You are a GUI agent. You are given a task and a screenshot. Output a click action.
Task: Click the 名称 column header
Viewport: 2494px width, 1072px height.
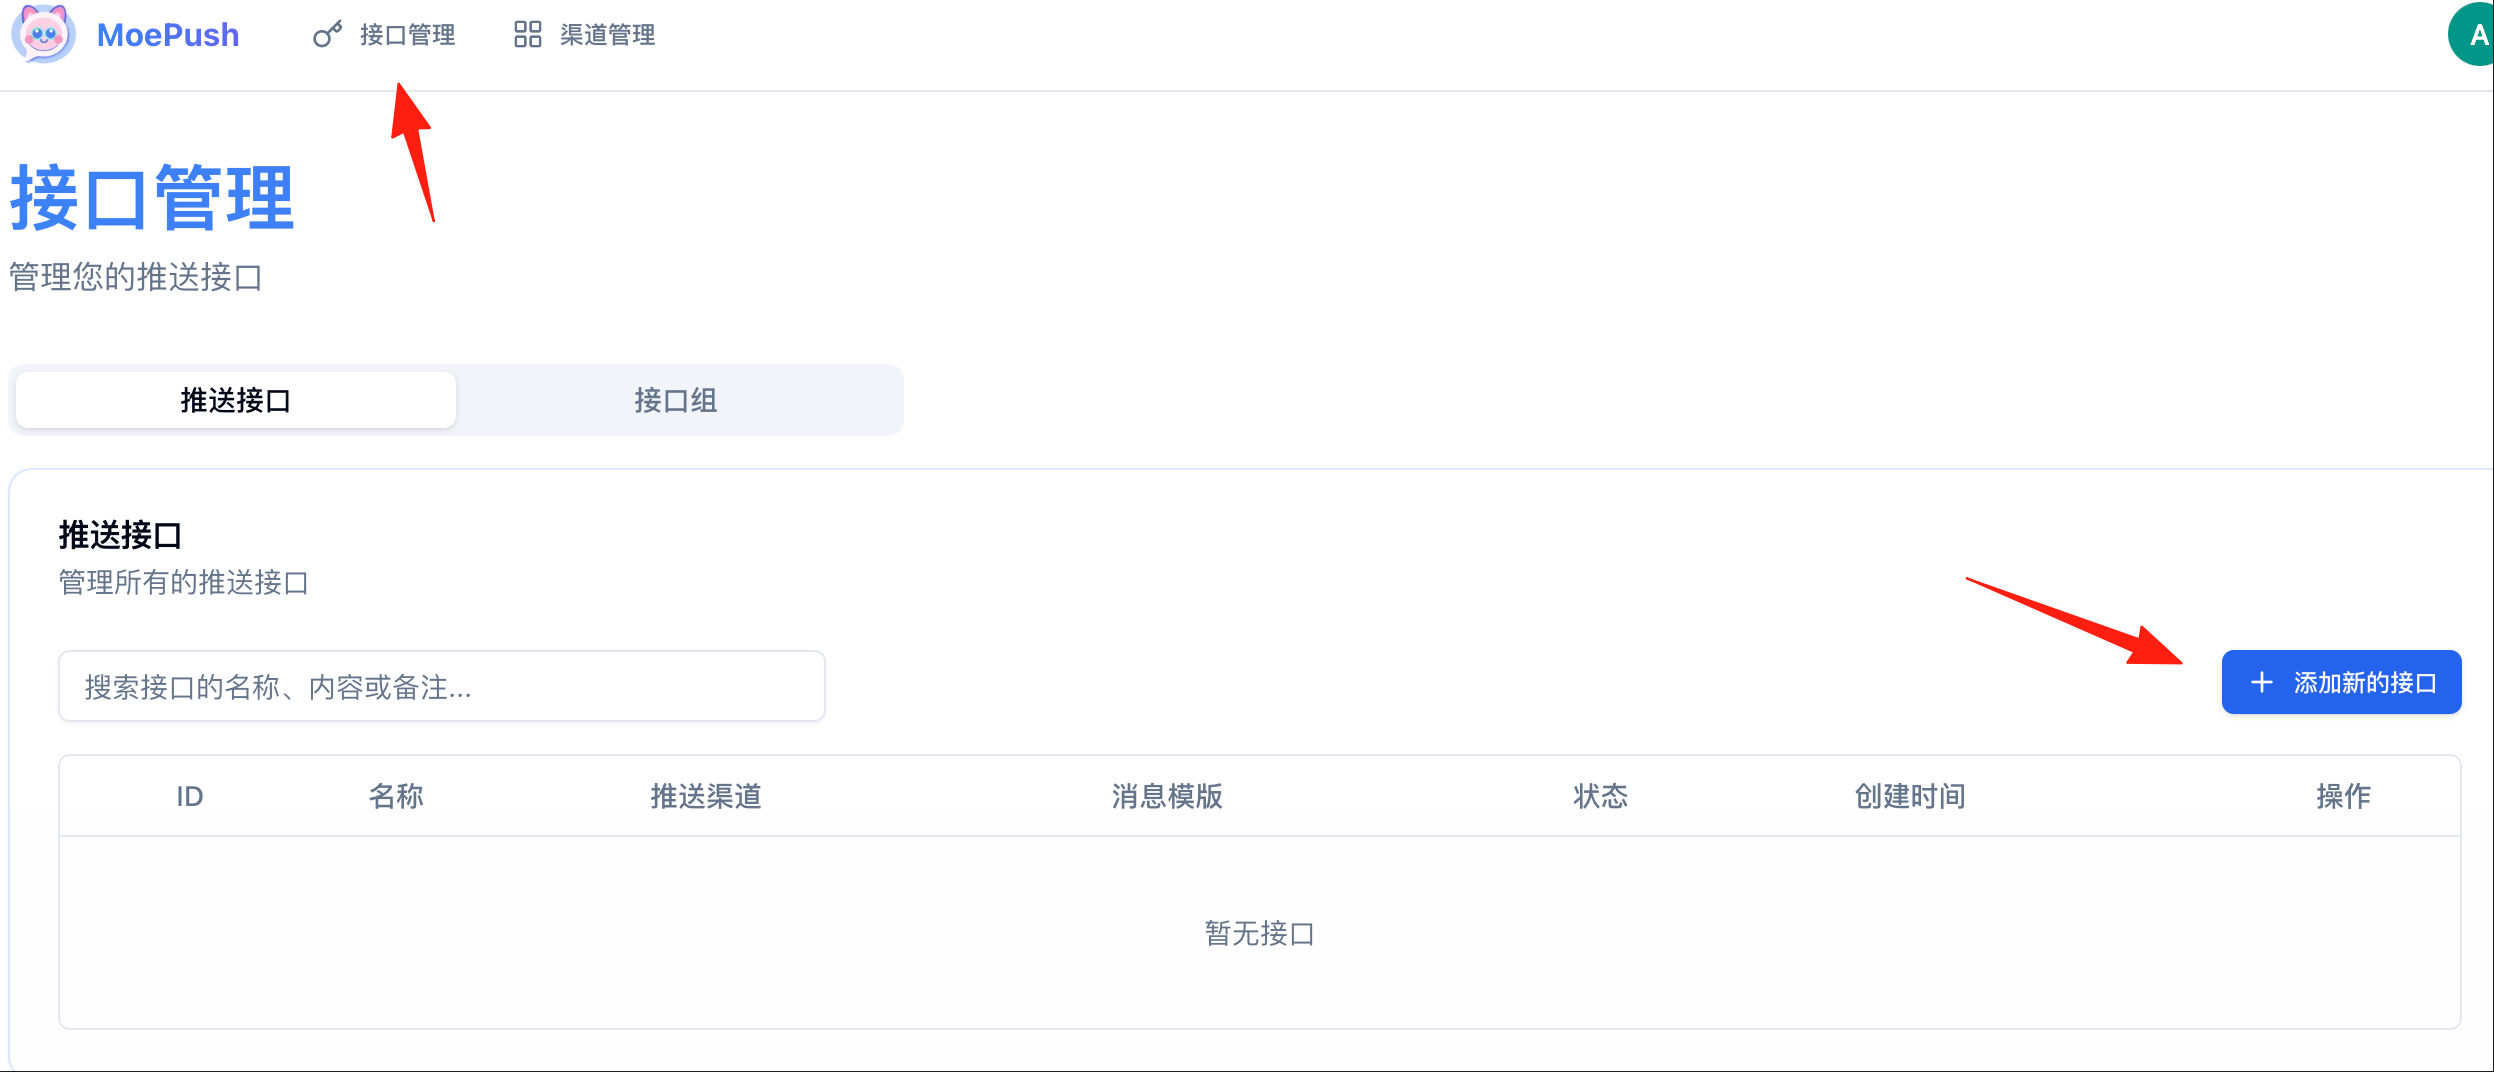[x=396, y=796]
